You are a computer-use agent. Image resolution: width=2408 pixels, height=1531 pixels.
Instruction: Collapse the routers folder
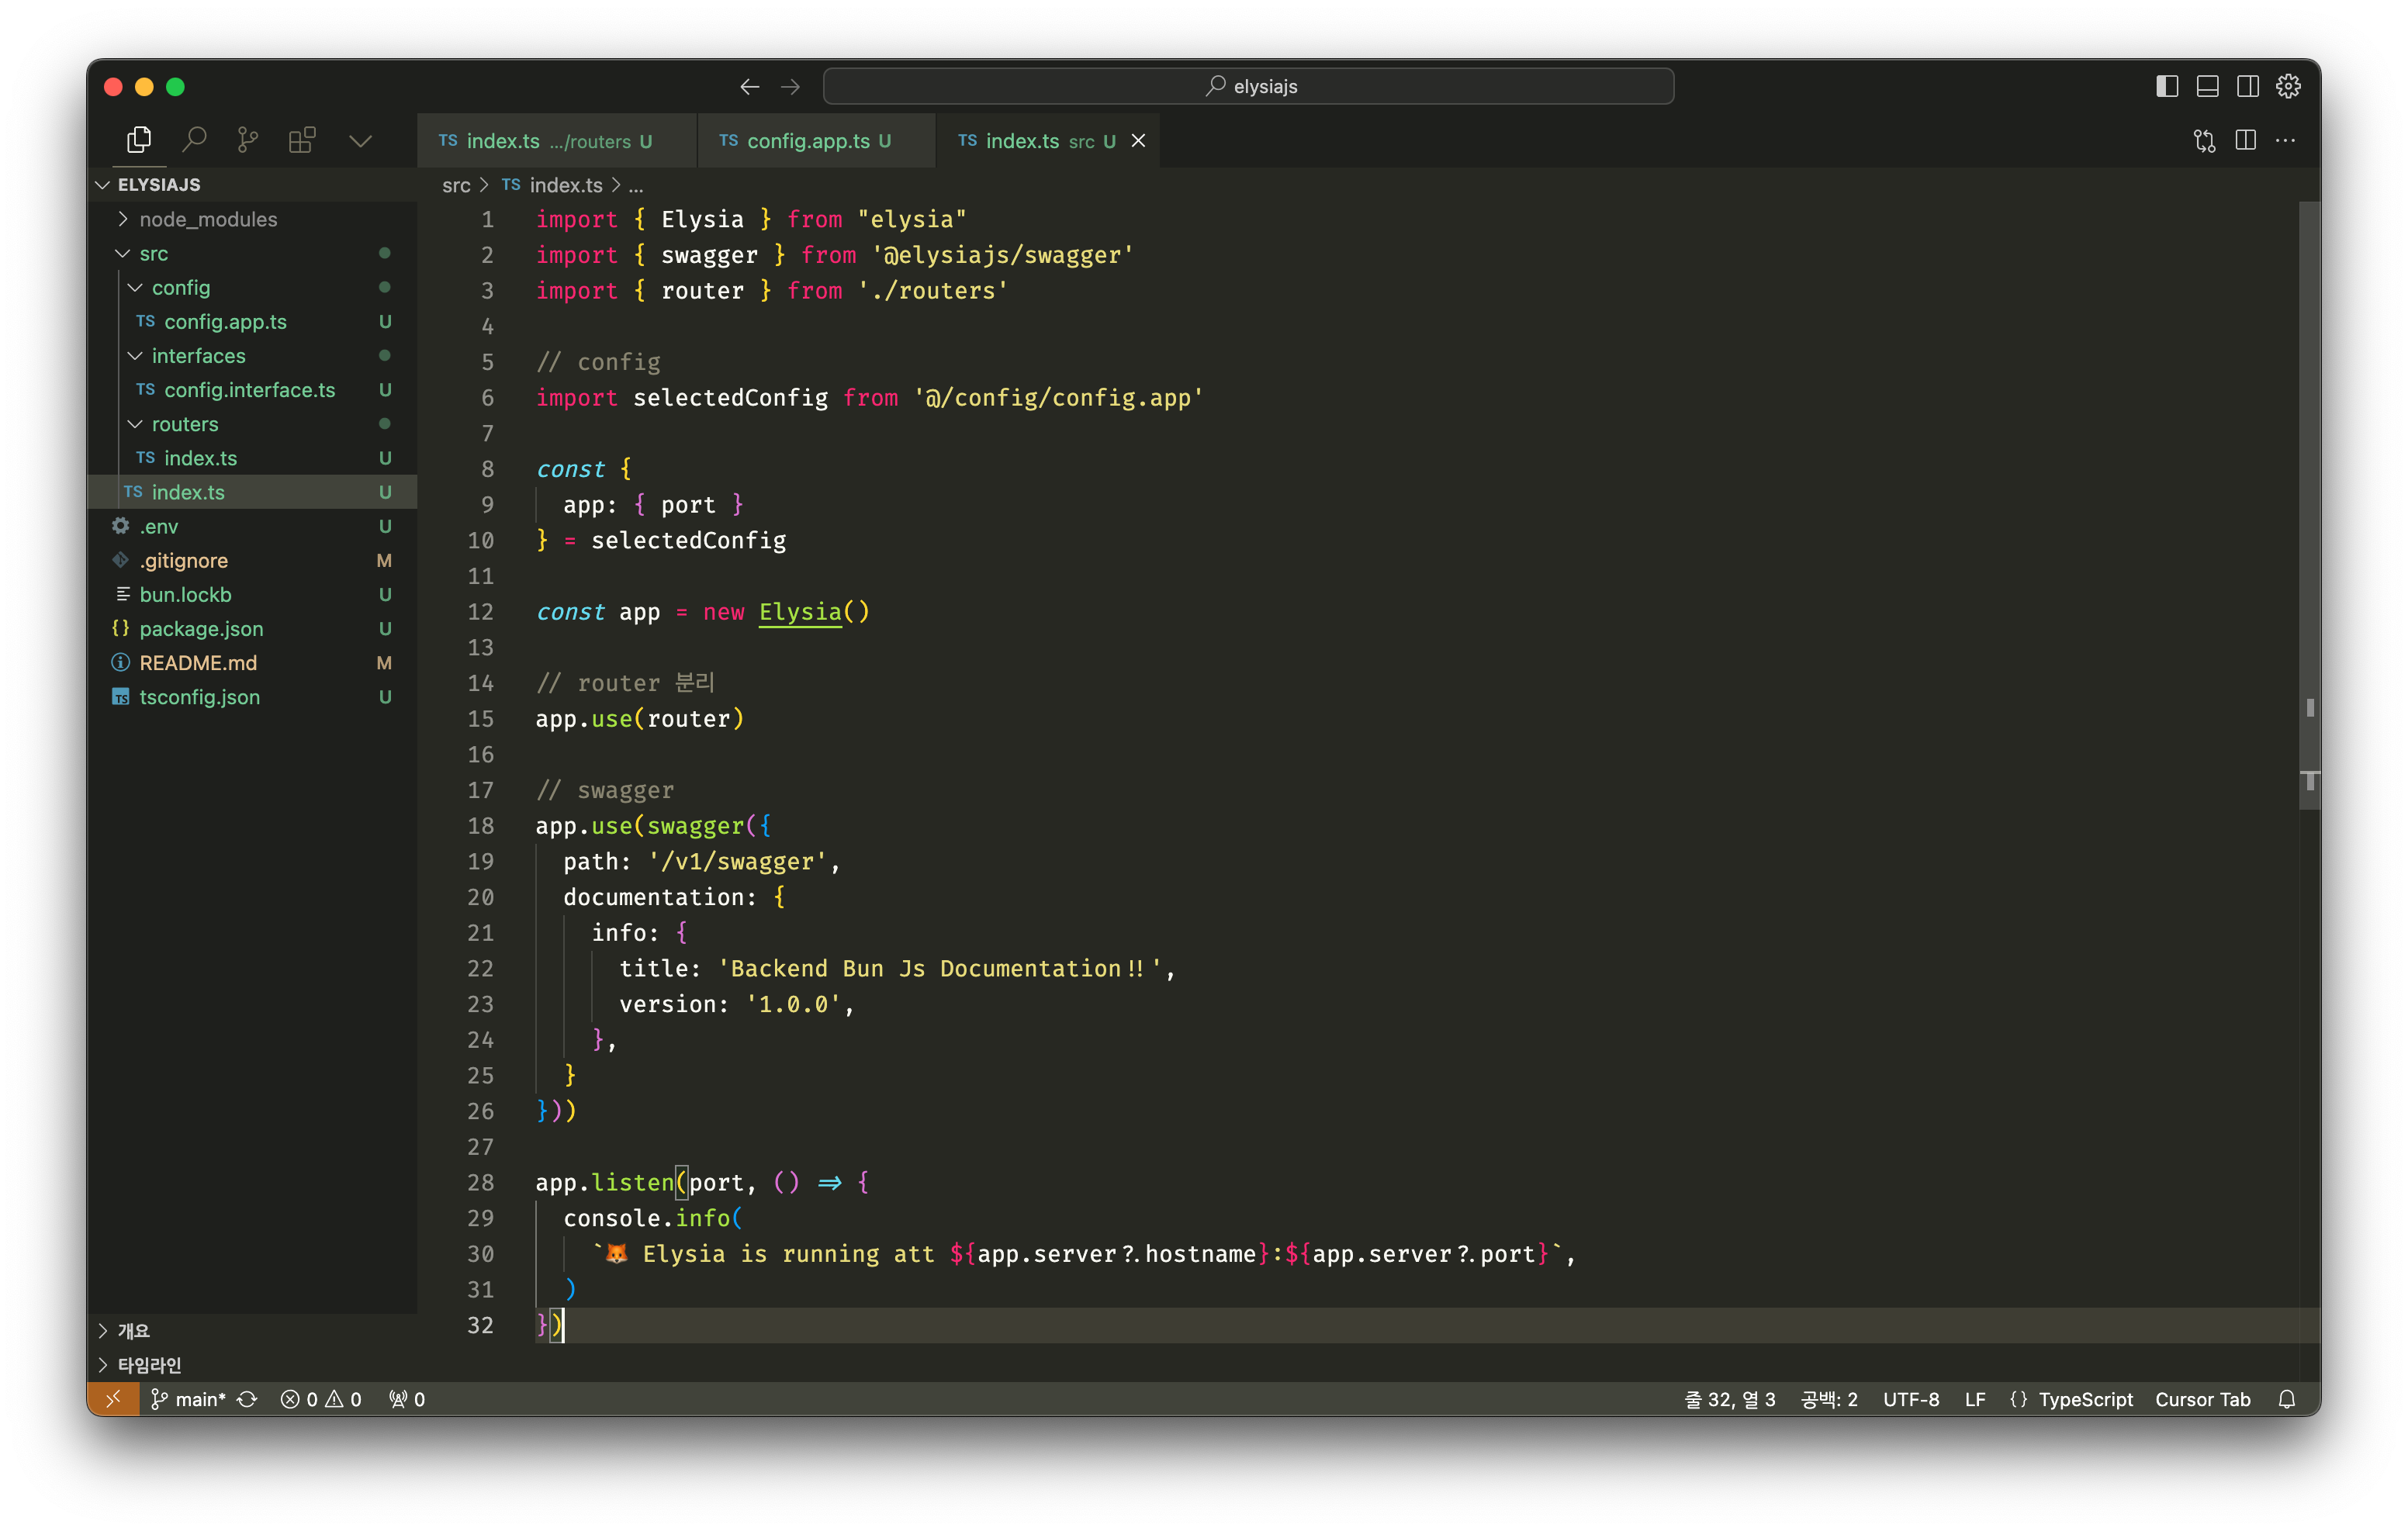(x=184, y=424)
